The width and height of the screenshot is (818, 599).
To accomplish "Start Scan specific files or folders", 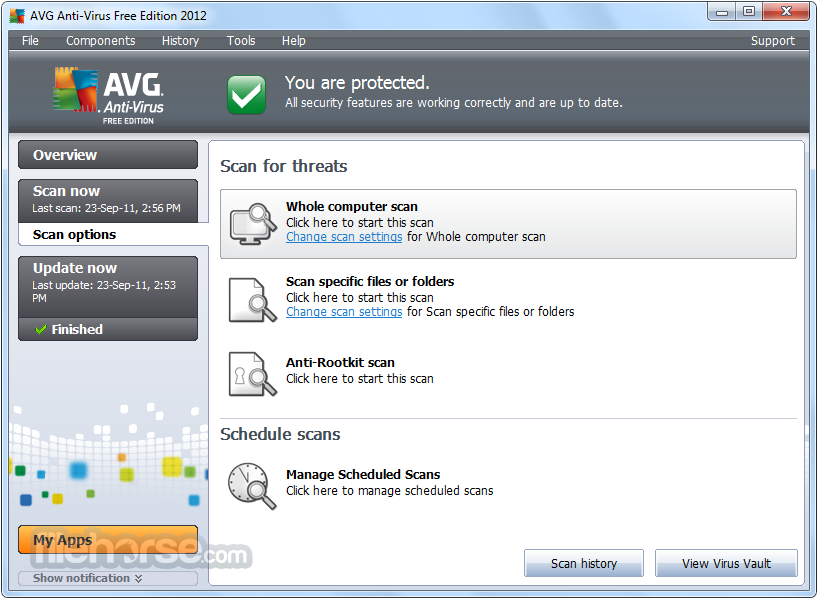I will [508, 299].
